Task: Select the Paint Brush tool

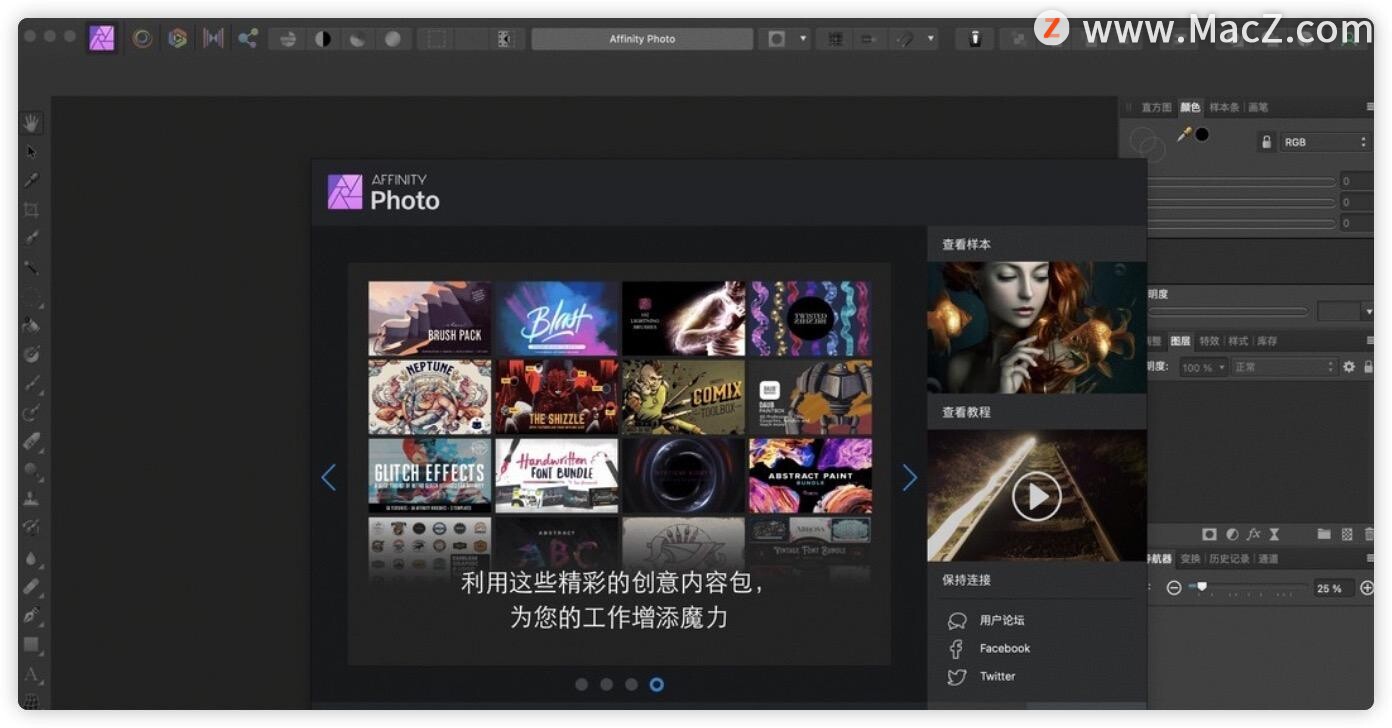Action: 32,383
